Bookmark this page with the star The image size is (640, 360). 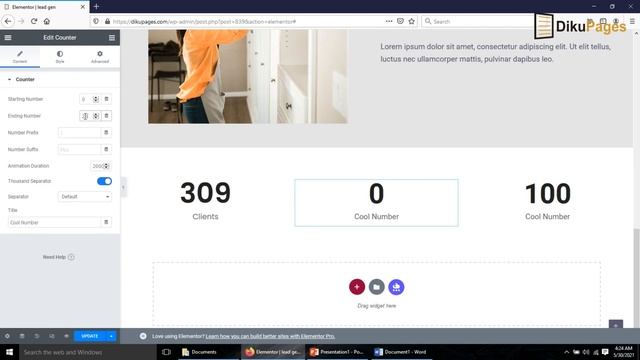coord(411,21)
